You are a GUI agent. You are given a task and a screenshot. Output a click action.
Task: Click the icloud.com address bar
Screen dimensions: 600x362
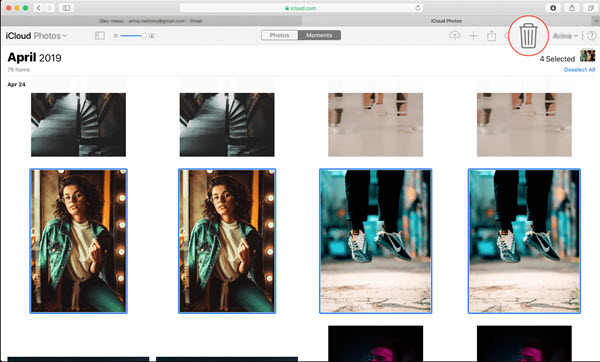coord(301,8)
